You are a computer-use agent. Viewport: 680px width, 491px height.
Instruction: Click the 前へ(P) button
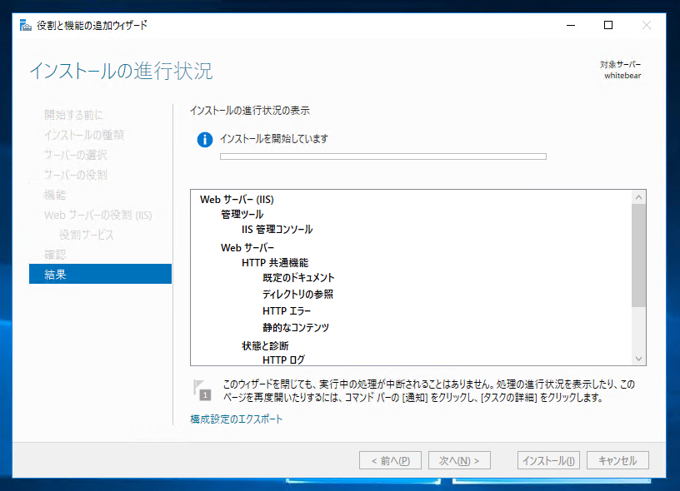390,460
